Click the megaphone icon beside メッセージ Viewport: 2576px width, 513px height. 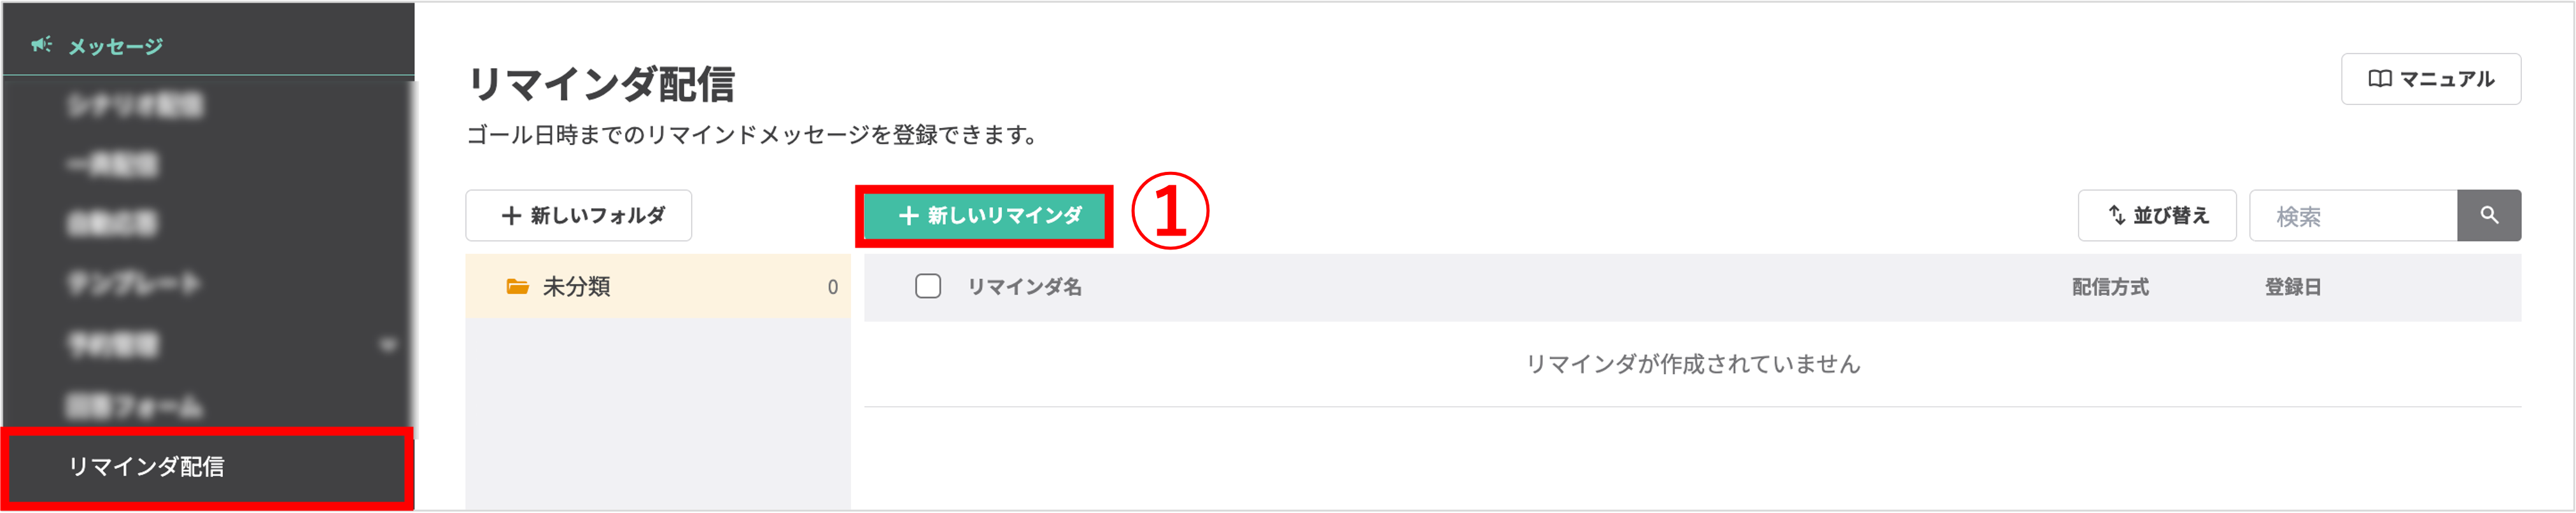(x=41, y=45)
